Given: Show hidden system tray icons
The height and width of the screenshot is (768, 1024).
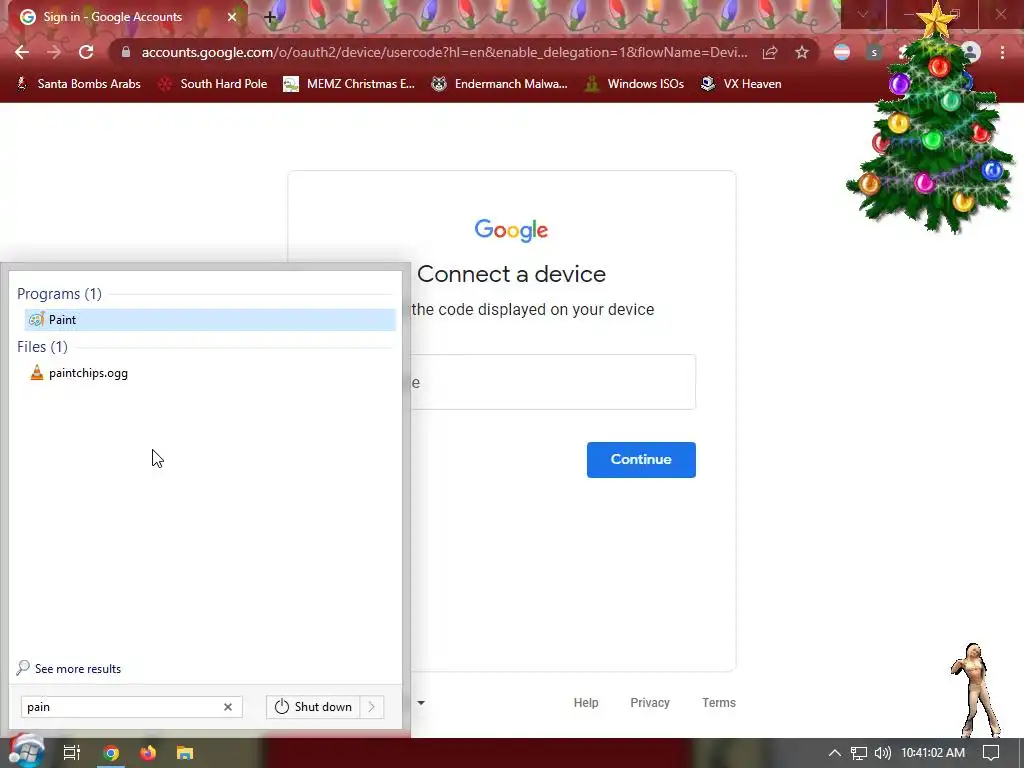Looking at the screenshot, I should click(834, 753).
